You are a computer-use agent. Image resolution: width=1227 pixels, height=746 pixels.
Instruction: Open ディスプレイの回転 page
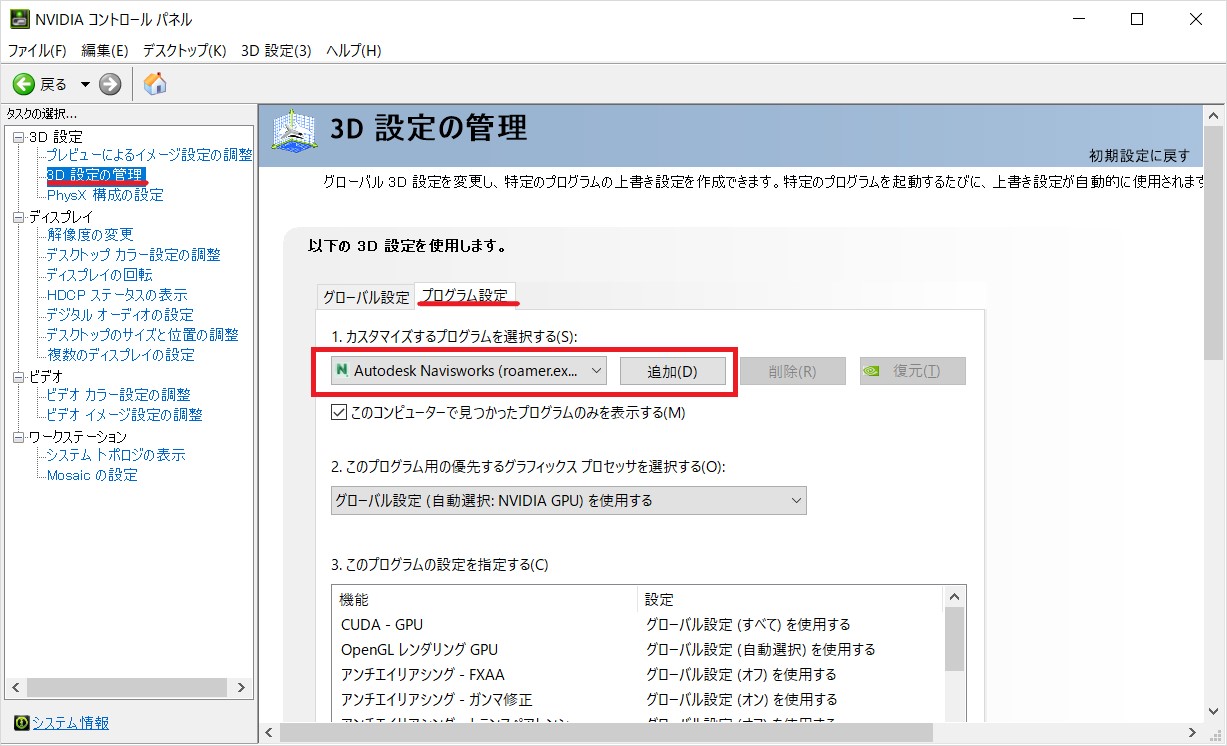click(x=99, y=275)
